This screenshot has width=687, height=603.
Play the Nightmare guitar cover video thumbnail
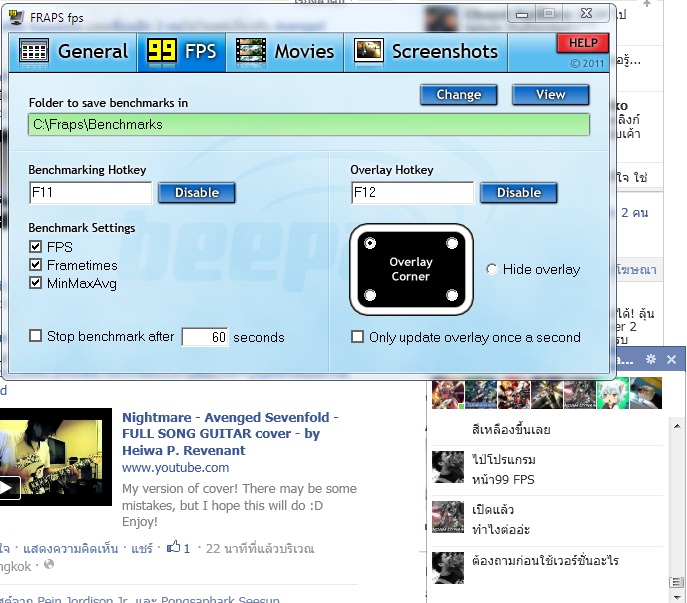(55, 457)
